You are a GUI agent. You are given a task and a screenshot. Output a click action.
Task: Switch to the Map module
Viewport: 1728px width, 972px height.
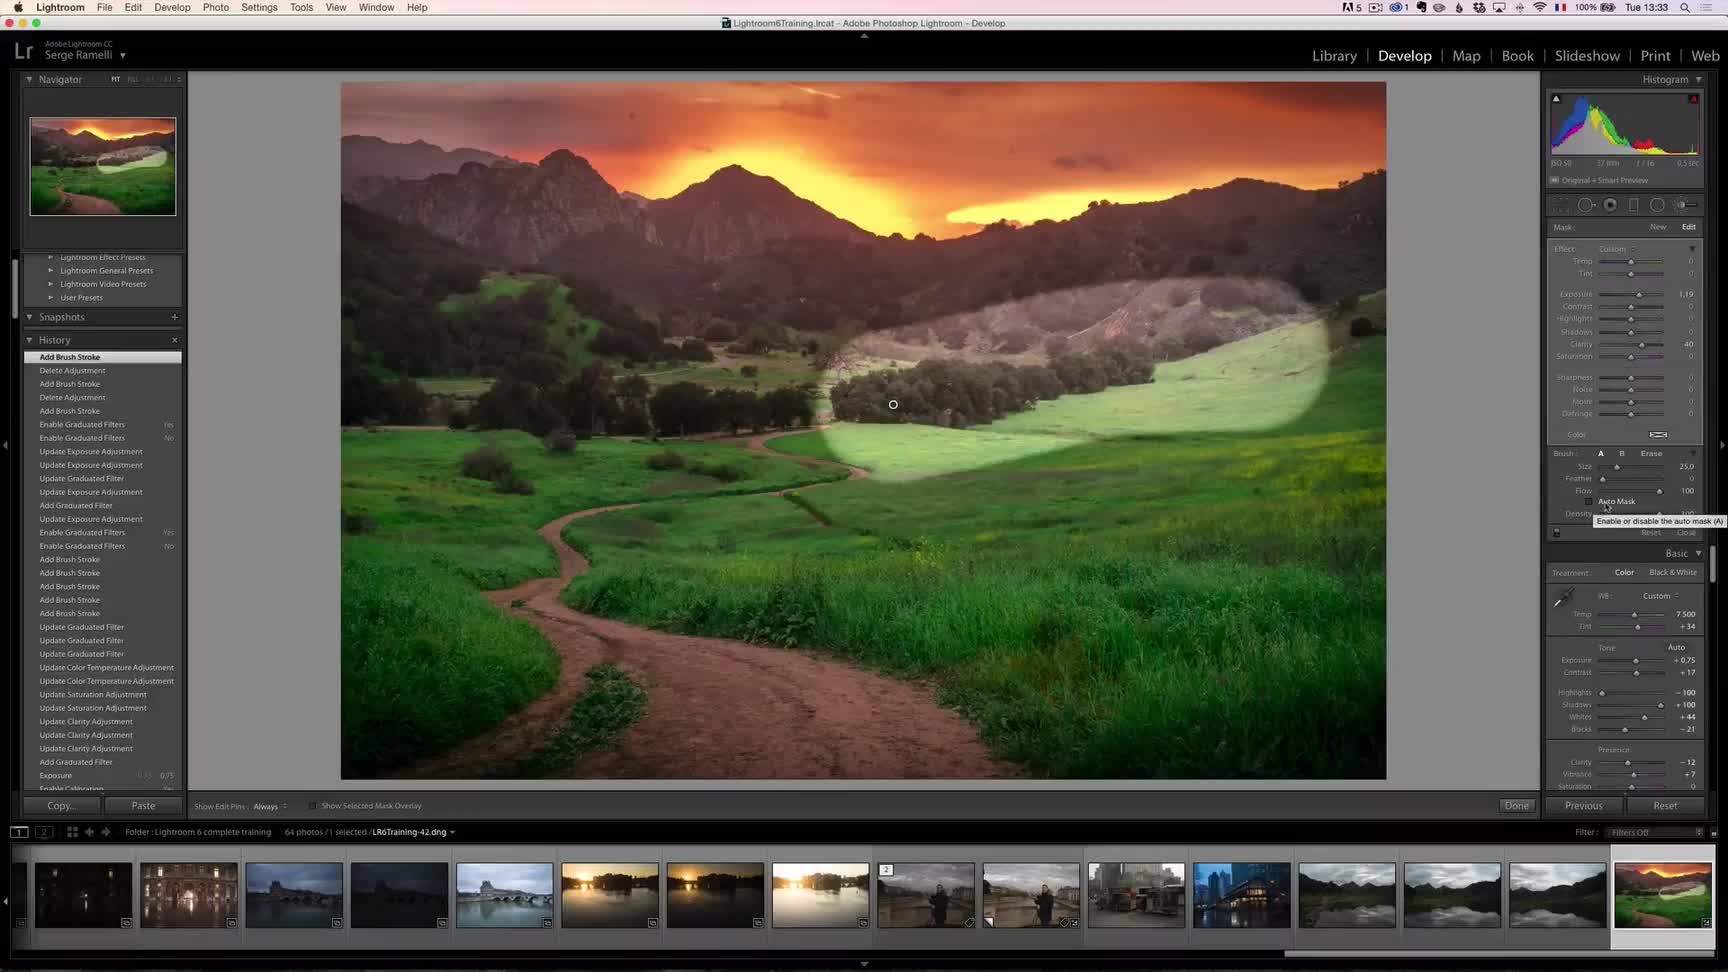1466,56
